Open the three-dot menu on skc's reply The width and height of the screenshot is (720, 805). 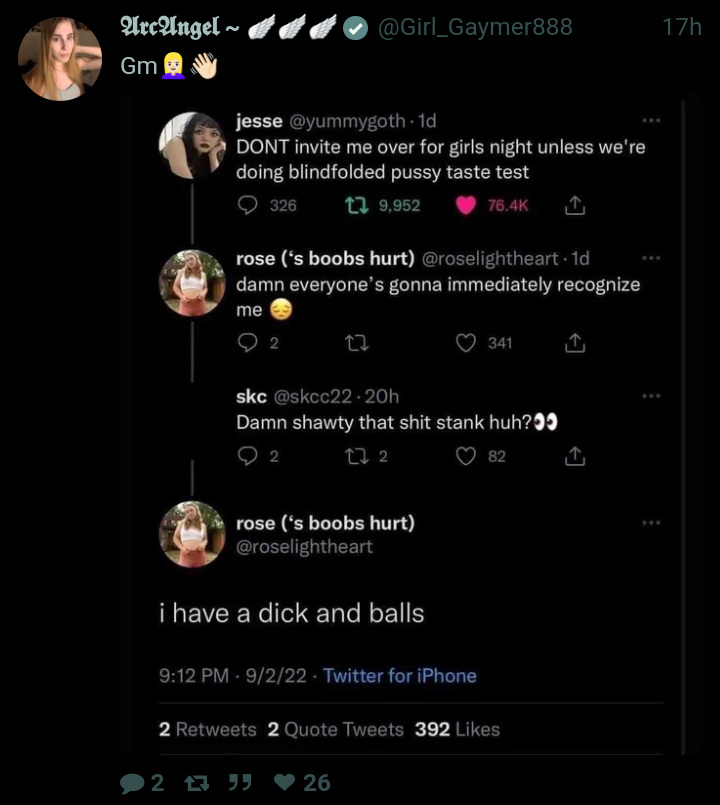[x=651, y=396]
